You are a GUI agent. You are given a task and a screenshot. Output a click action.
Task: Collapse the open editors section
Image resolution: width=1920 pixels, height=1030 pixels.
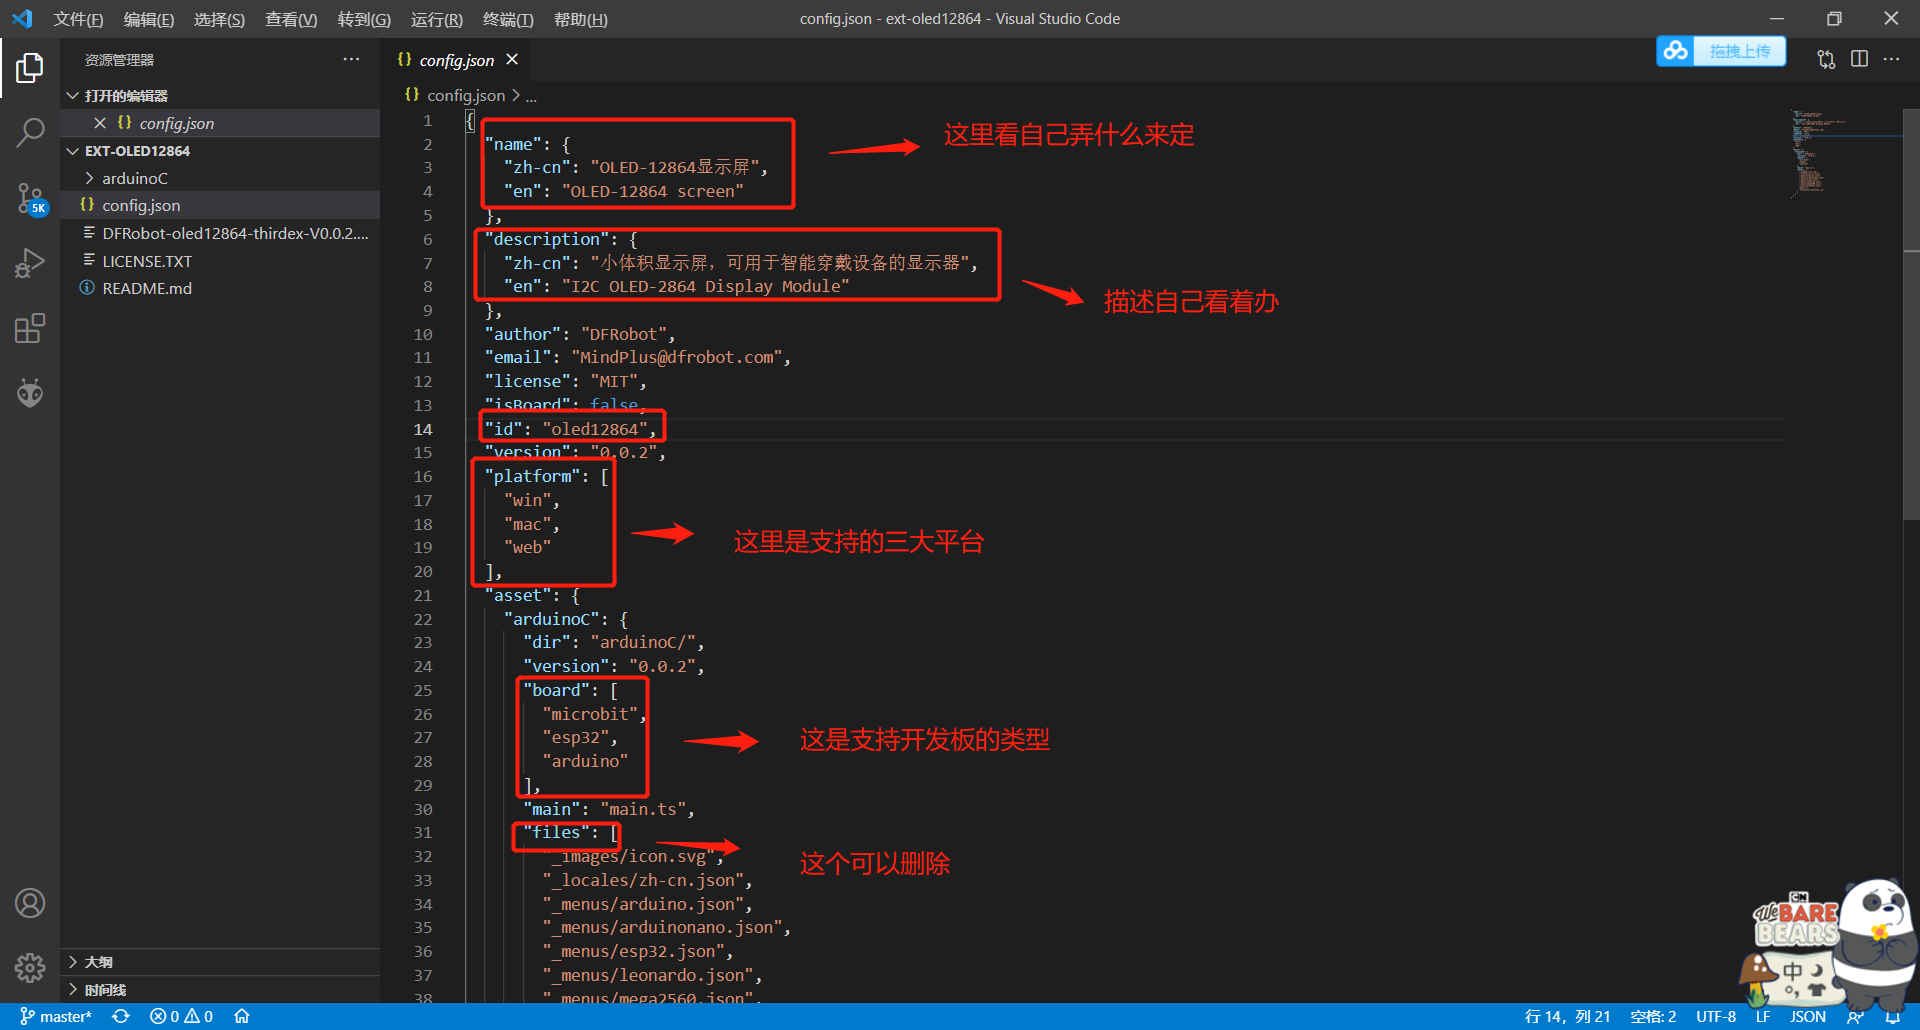coord(220,95)
